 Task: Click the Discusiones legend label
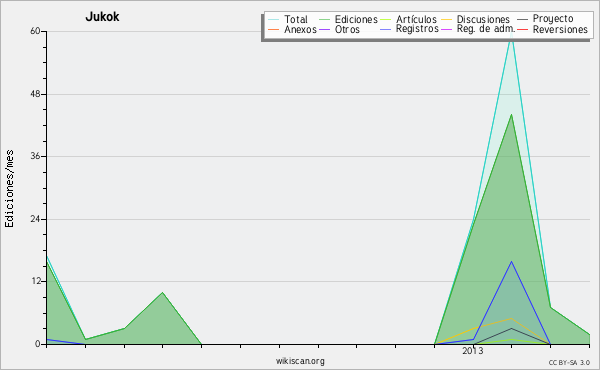(x=483, y=19)
